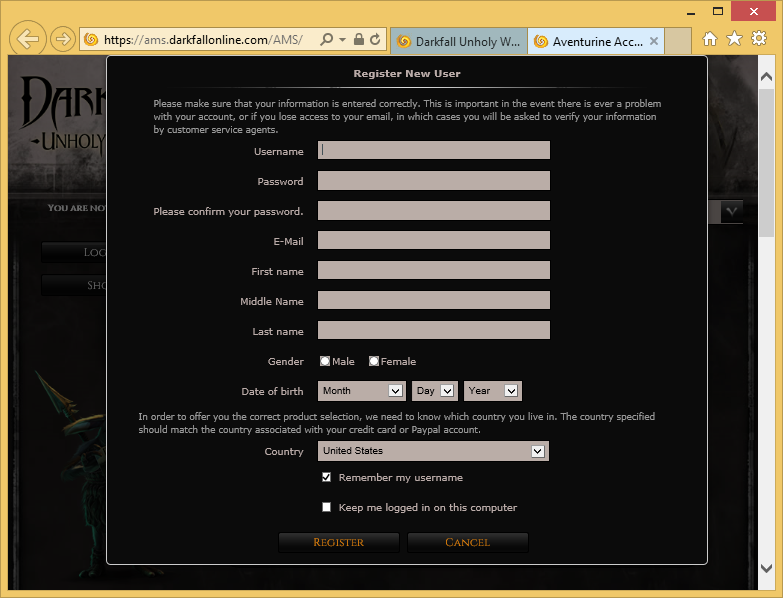
Task: Focus the Password field
Action: (x=433, y=180)
